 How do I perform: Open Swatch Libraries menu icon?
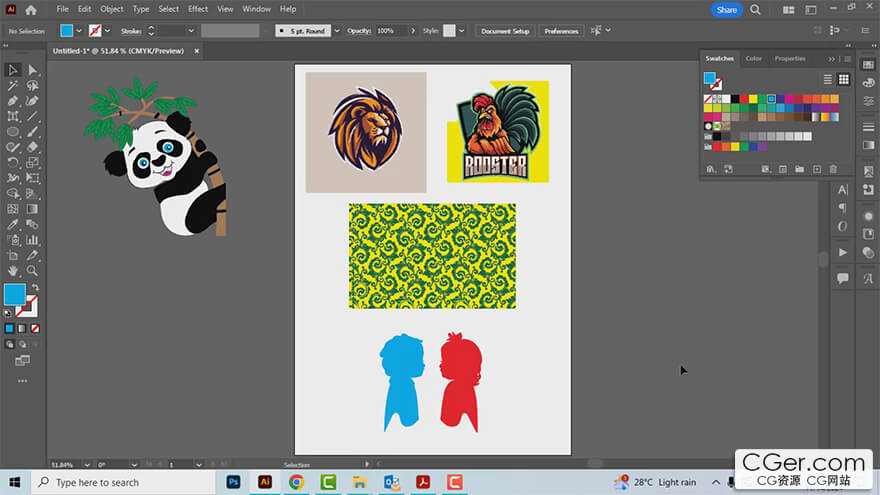(x=710, y=169)
